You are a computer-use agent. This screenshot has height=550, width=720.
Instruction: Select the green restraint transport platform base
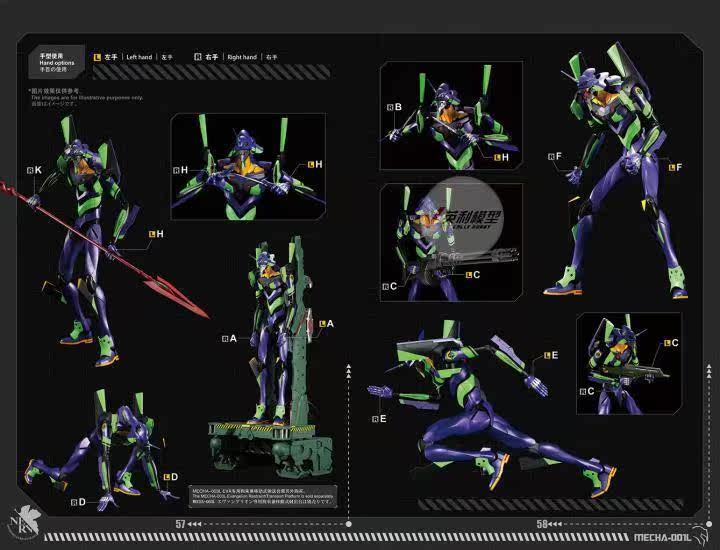click(271, 448)
